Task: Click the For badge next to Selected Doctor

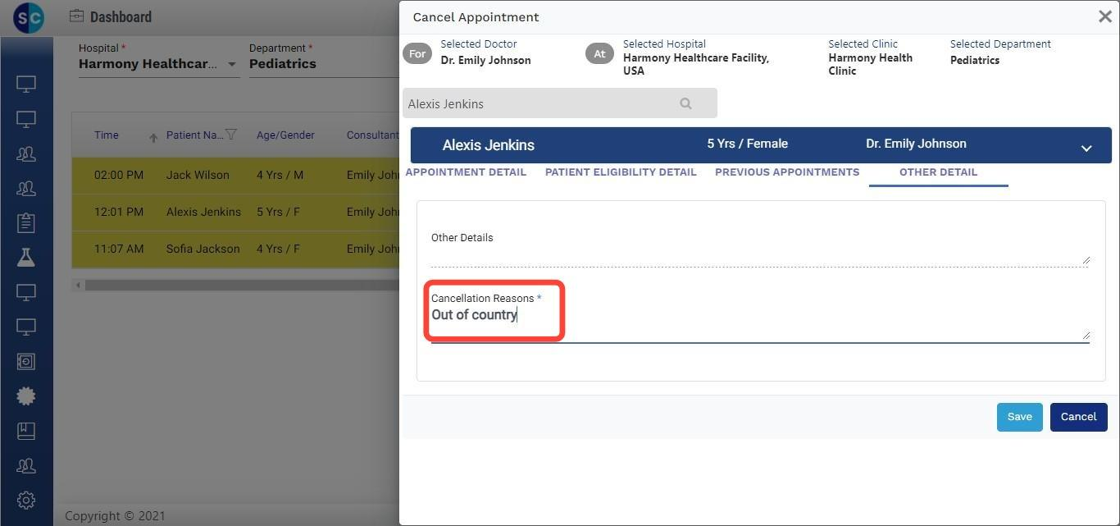Action: coord(417,54)
